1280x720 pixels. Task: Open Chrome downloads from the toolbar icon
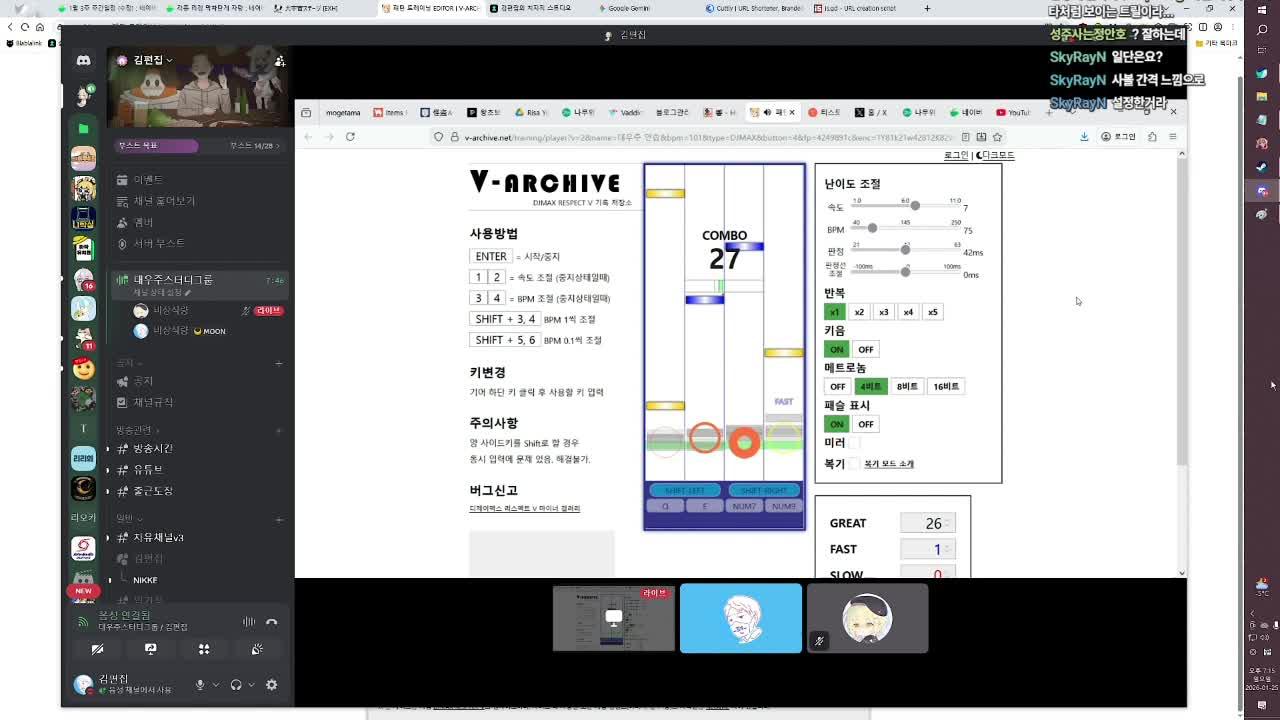(1086, 137)
